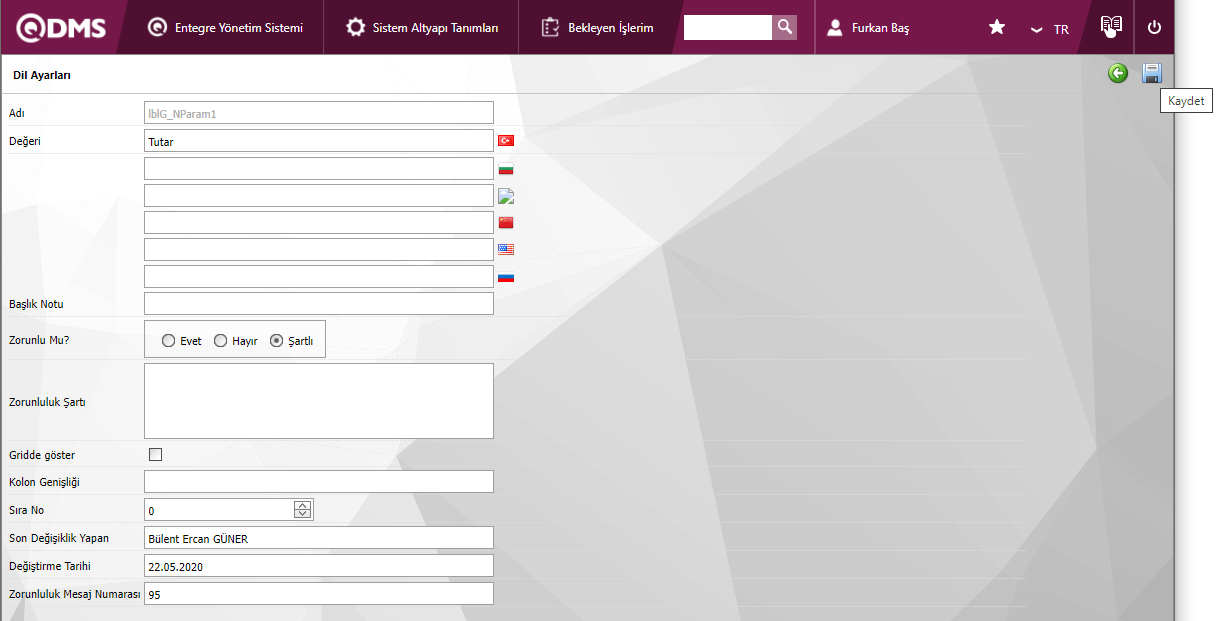Image resolution: width=1217 pixels, height=621 pixels.
Task: Click the Russian flag icon
Action: point(506,277)
